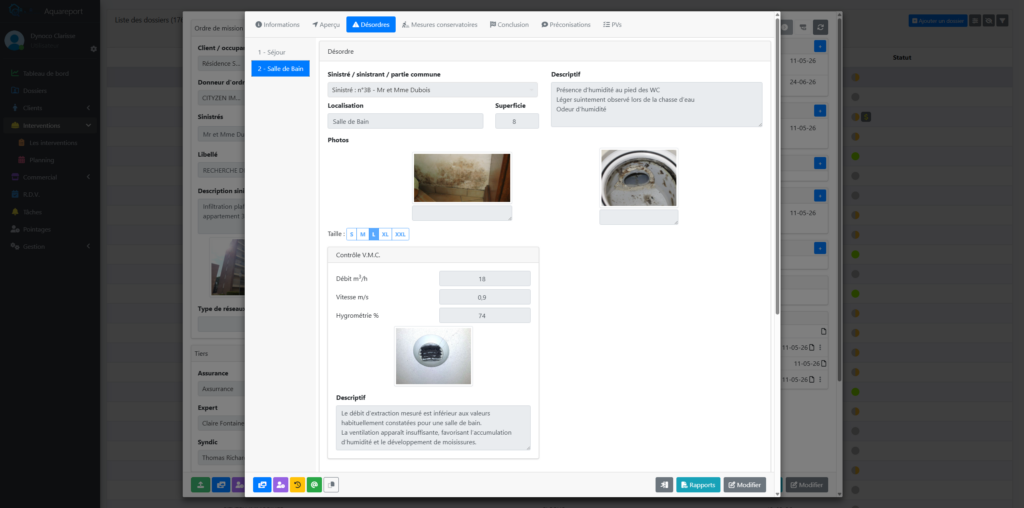
Task: Open R.D.V. in the sidebar
Action: point(31,195)
